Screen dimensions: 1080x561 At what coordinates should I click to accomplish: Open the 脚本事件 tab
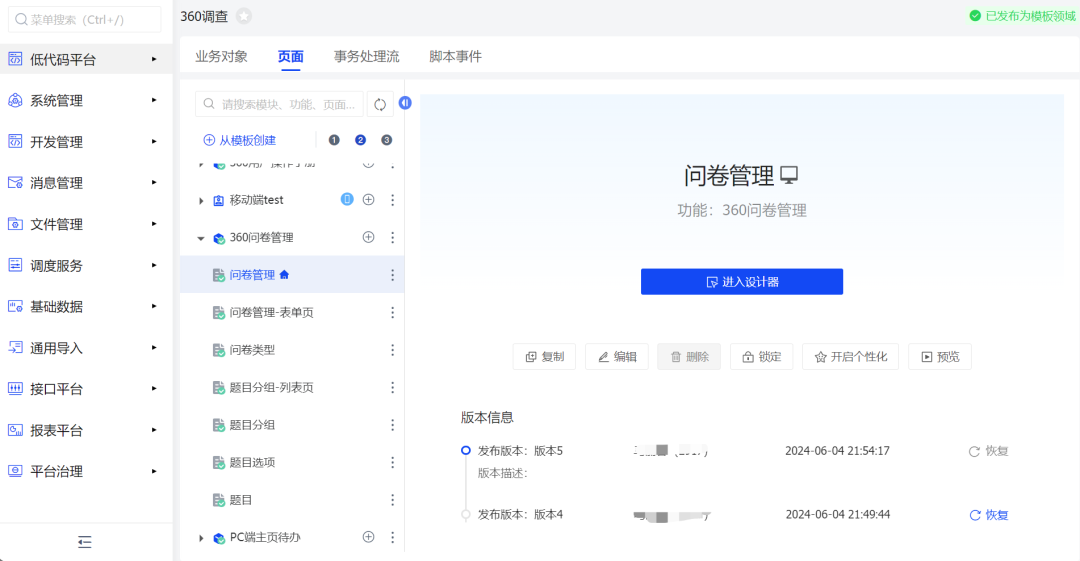coord(455,57)
